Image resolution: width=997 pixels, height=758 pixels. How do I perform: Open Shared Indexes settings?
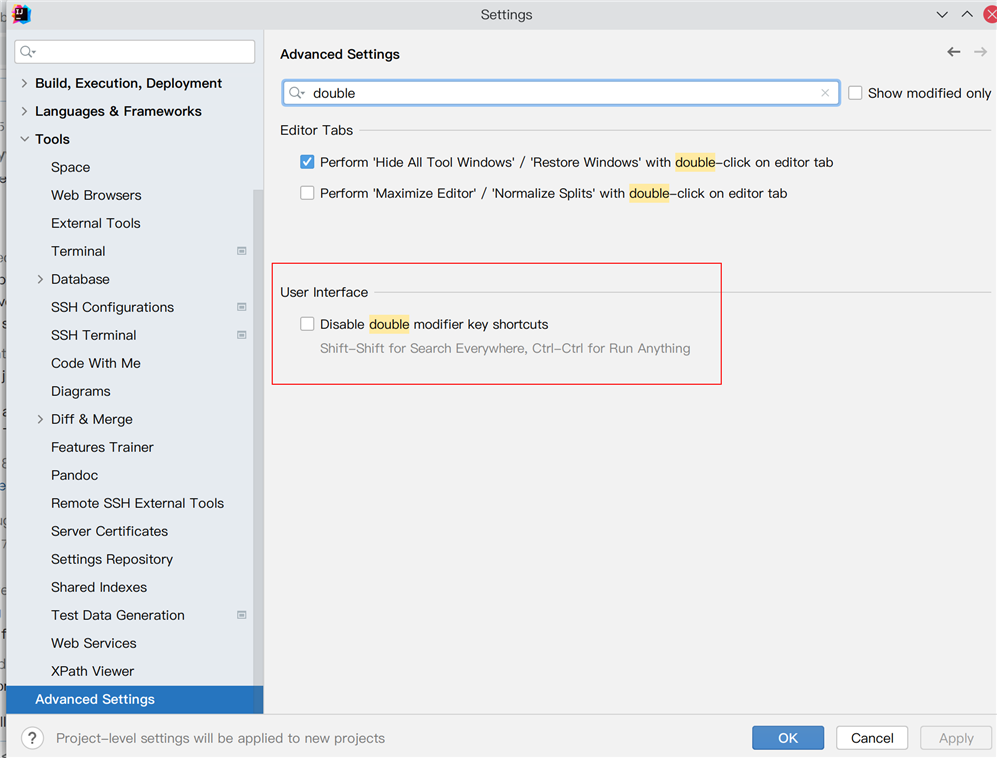[99, 587]
